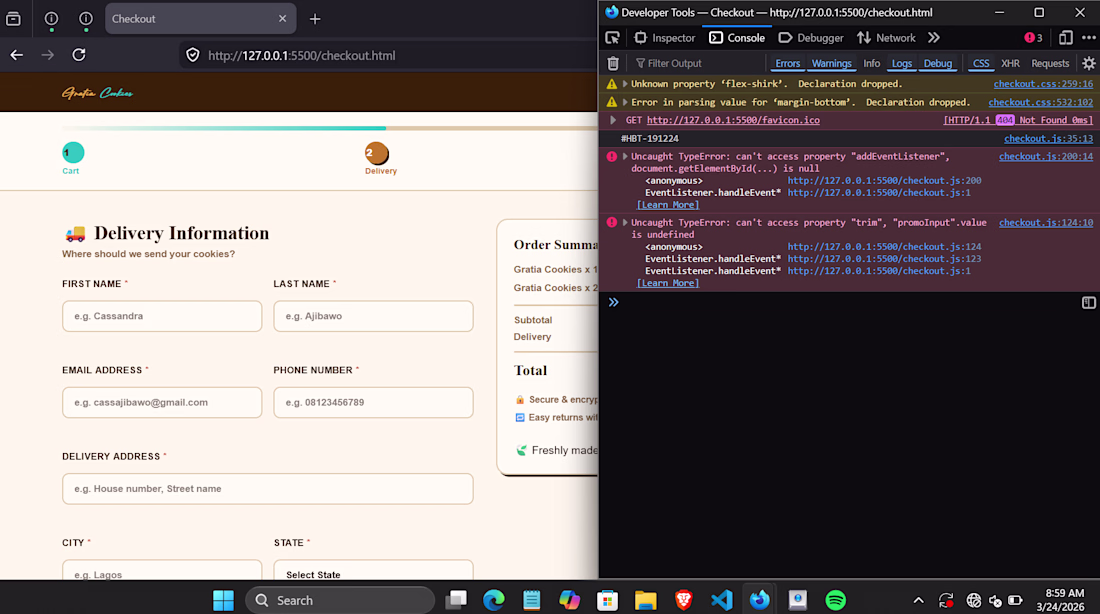Image resolution: width=1100 pixels, height=614 pixels.
Task: Click the Gratia Cookies logo
Action: 97,93
